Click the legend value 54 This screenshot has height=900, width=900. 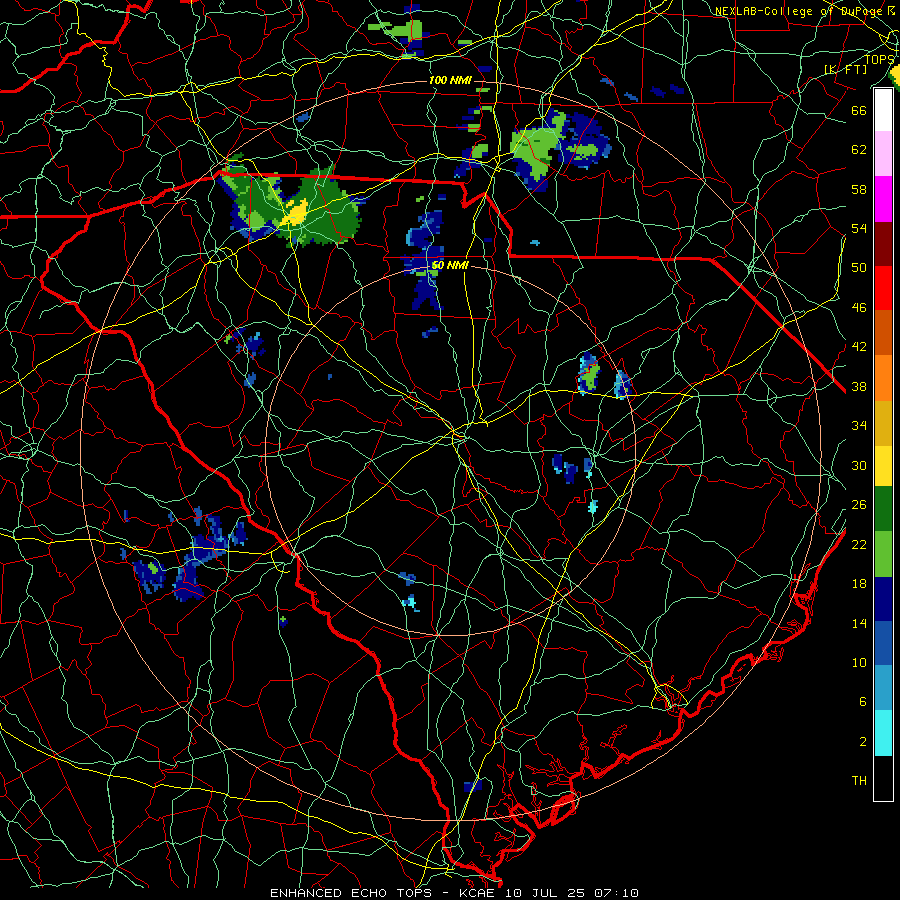(x=859, y=228)
